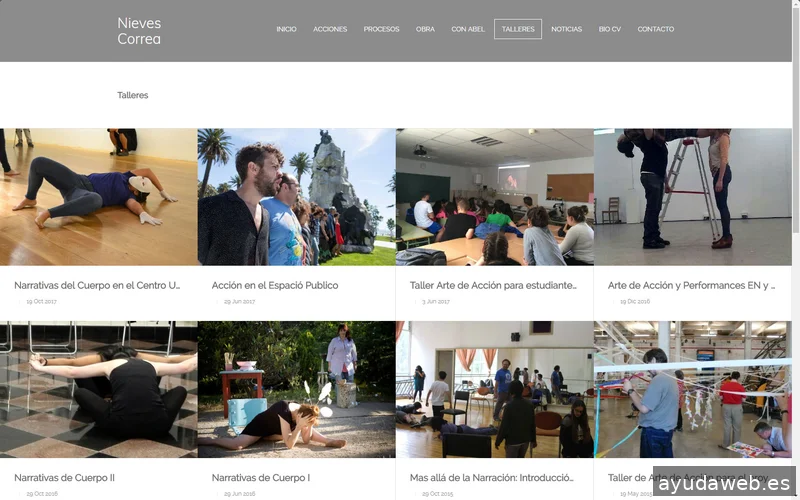Open Taller Arte de Acción para estudiantes title
800x500 pixels.
[x=493, y=285]
